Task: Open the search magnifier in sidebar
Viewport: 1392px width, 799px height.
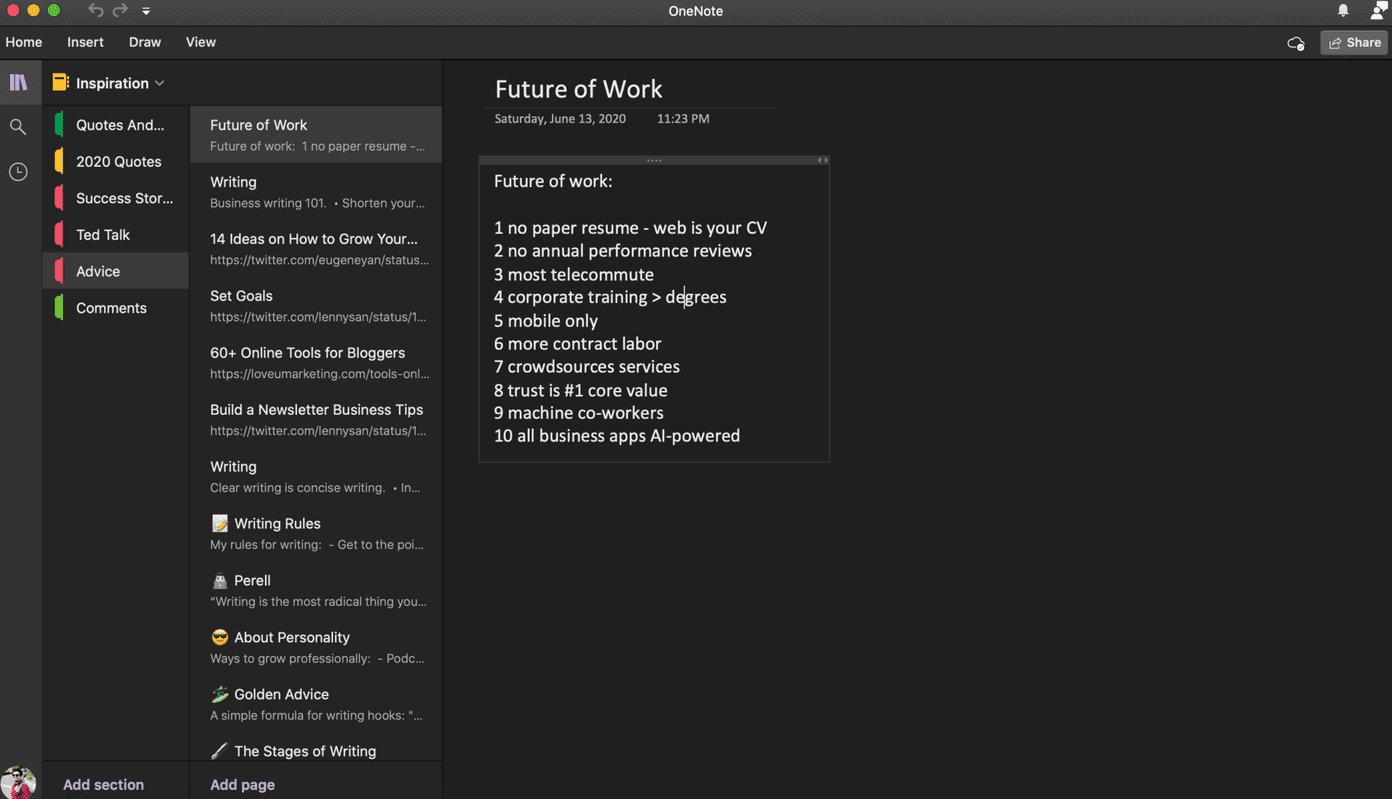Action: point(18,127)
